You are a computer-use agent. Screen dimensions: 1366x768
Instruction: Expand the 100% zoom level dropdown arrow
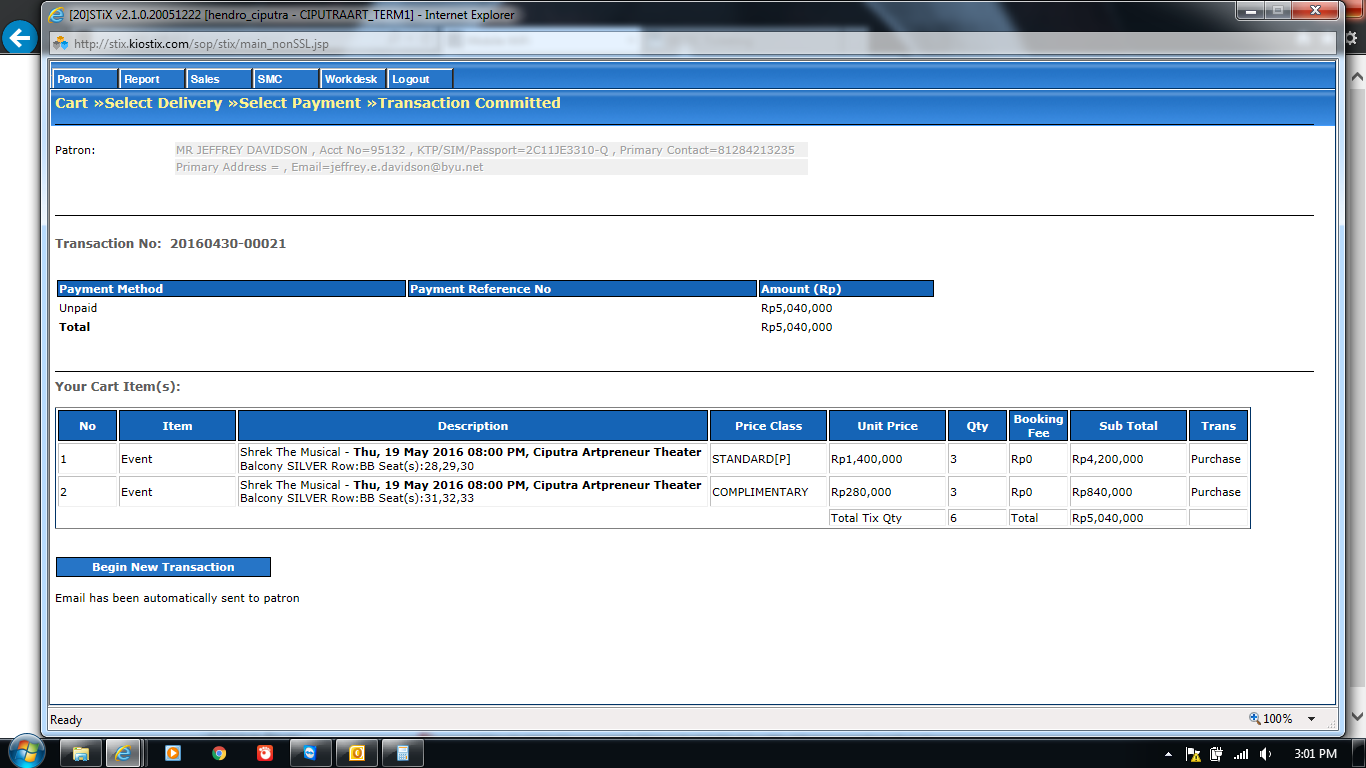pyautogui.click(x=1311, y=719)
